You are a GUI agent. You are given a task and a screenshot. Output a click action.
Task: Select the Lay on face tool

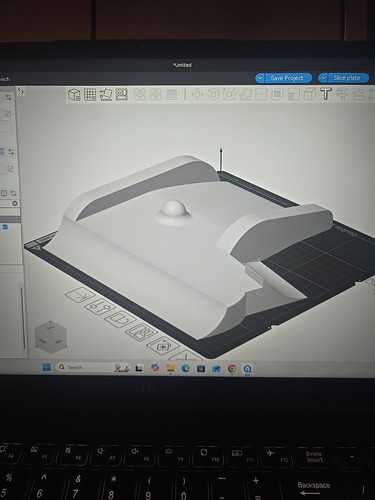pos(245,95)
